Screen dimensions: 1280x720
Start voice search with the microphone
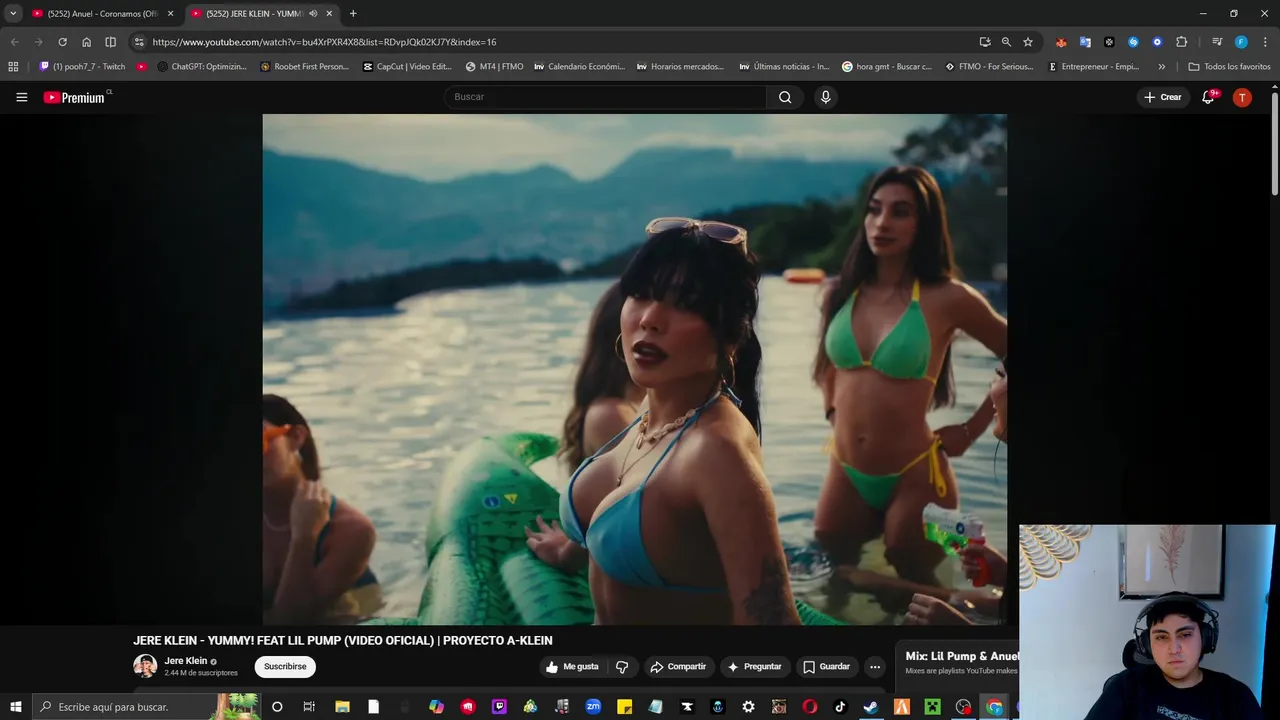click(x=825, y=97)
